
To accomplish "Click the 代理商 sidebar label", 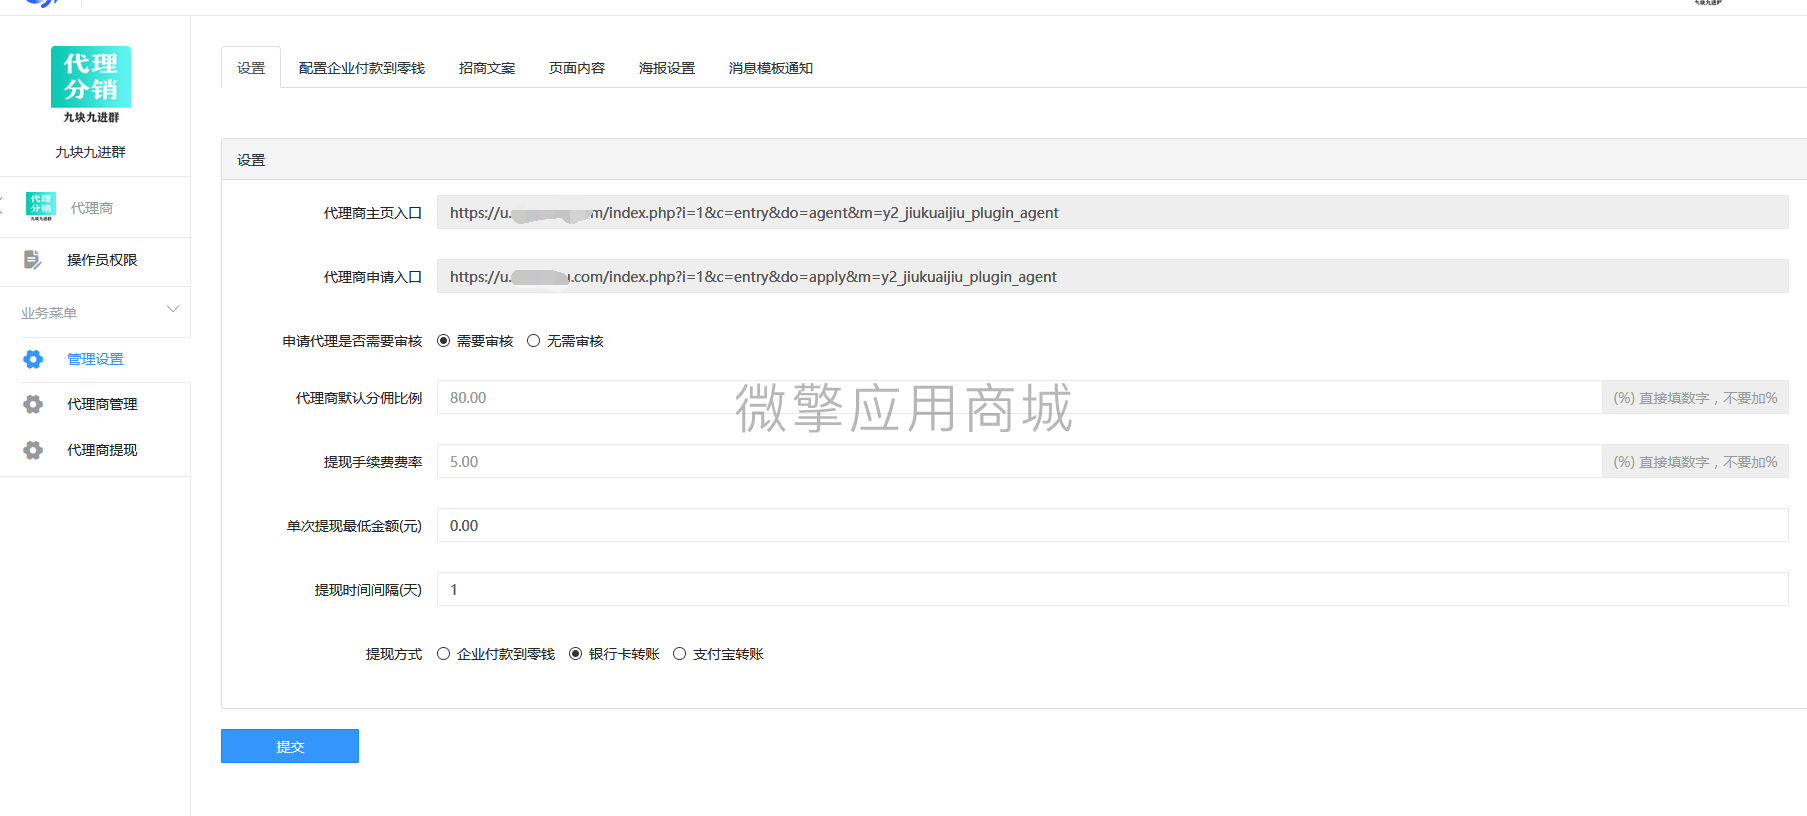I will (x=92, y=208).
